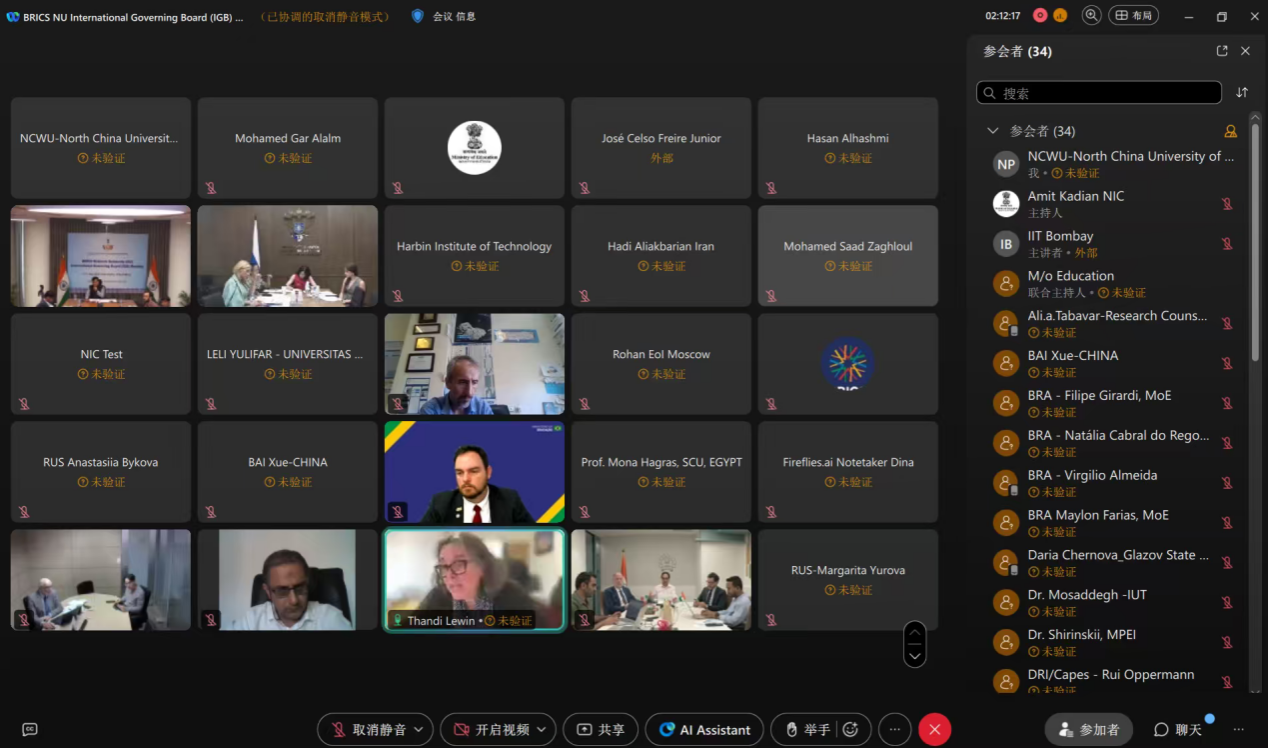Select Harbin Institute of Technology tile
Image resolution: width=1268 pixels, height=748 pixels.
click(474, 256)
